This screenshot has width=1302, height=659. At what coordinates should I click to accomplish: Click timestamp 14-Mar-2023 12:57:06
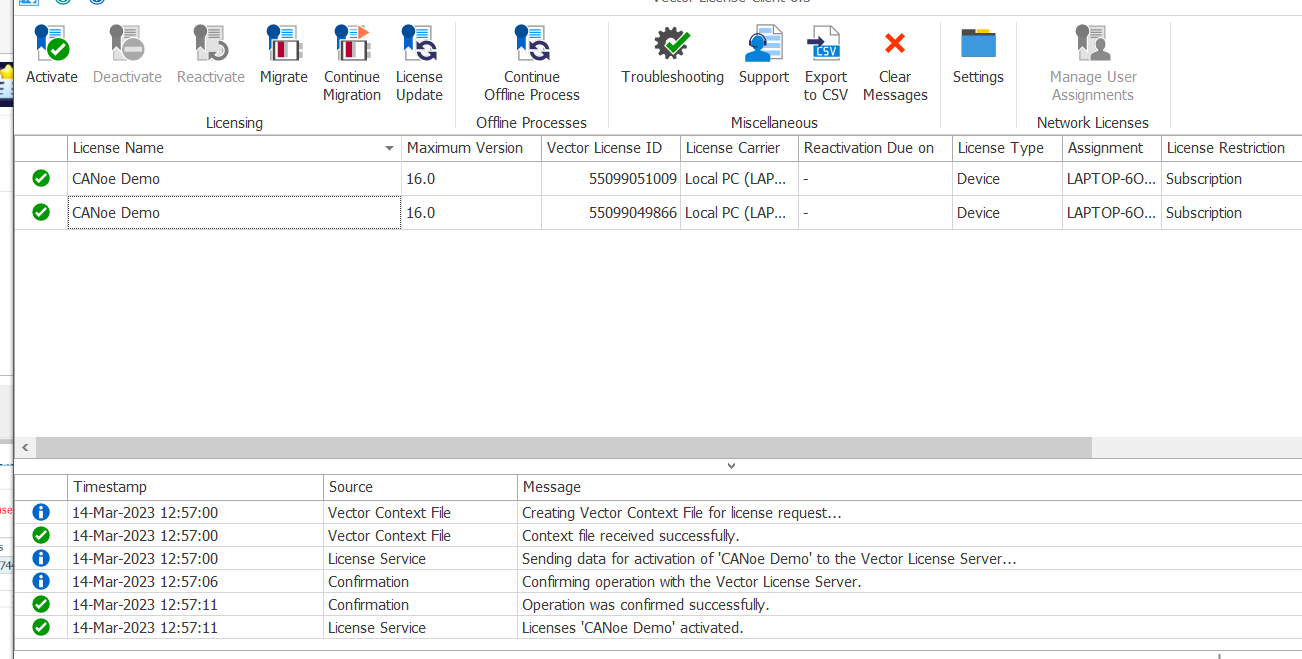pos(145,582)
